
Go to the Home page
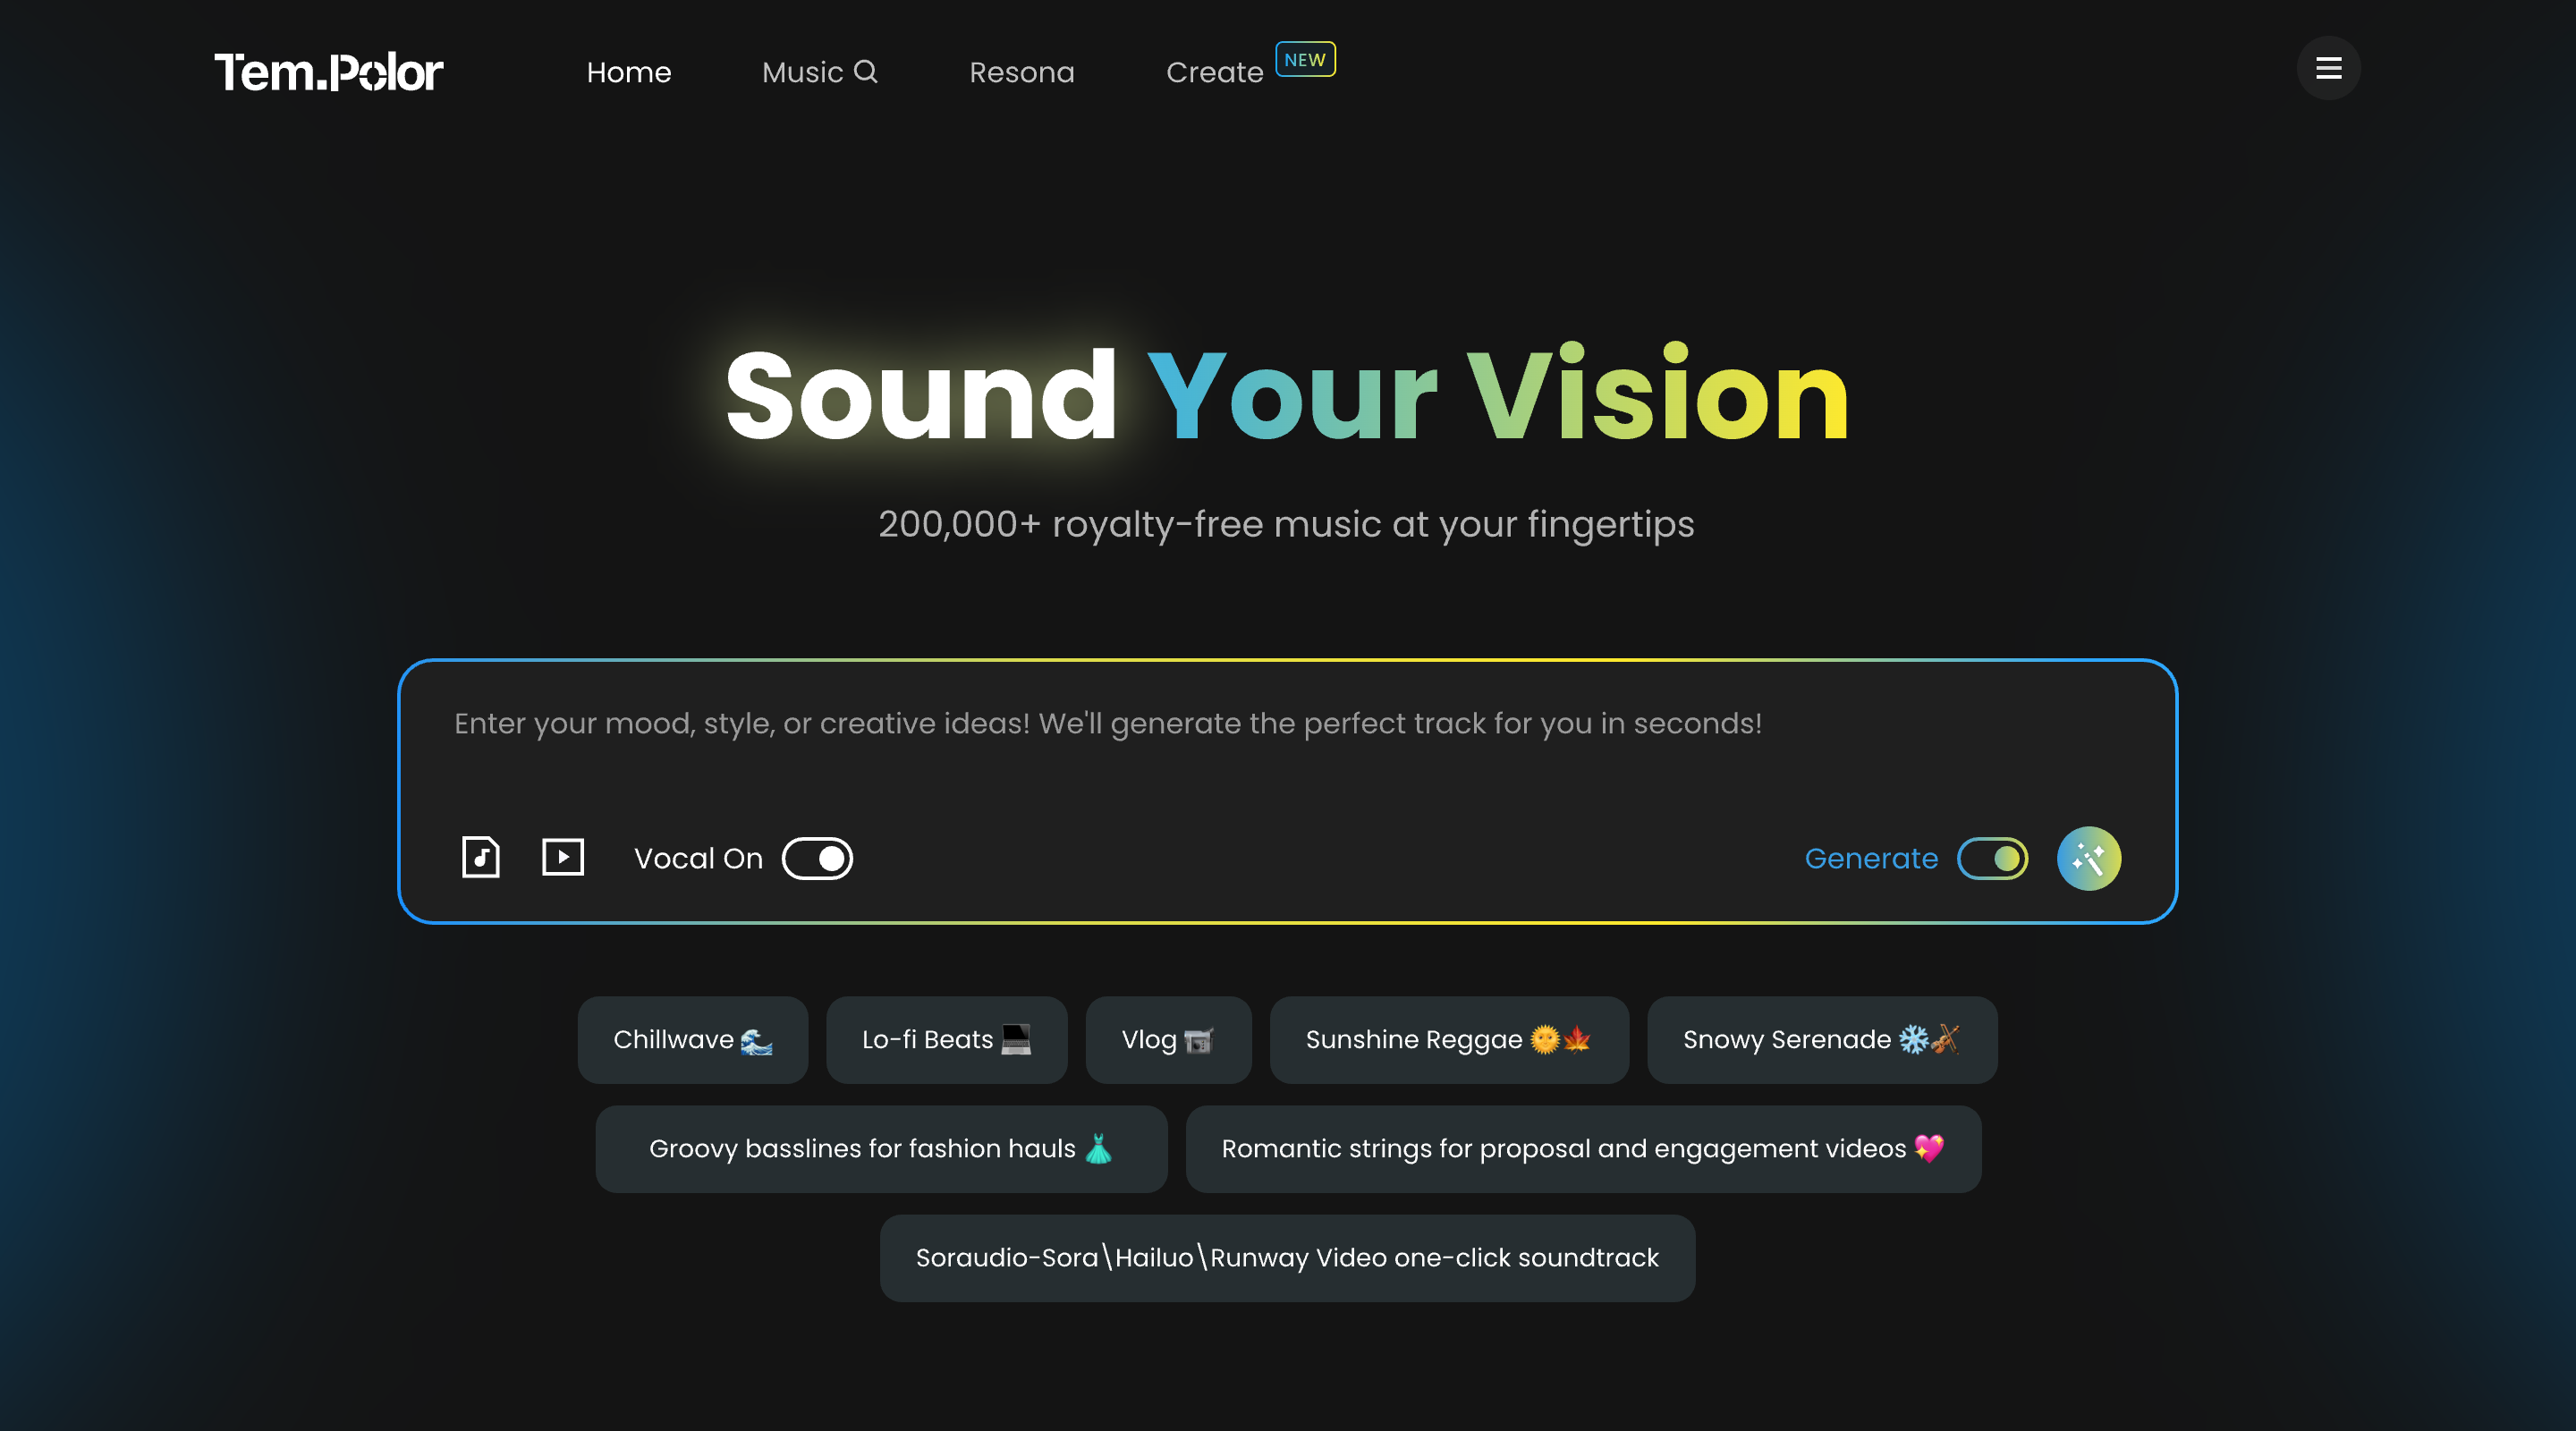click(629, 71)
